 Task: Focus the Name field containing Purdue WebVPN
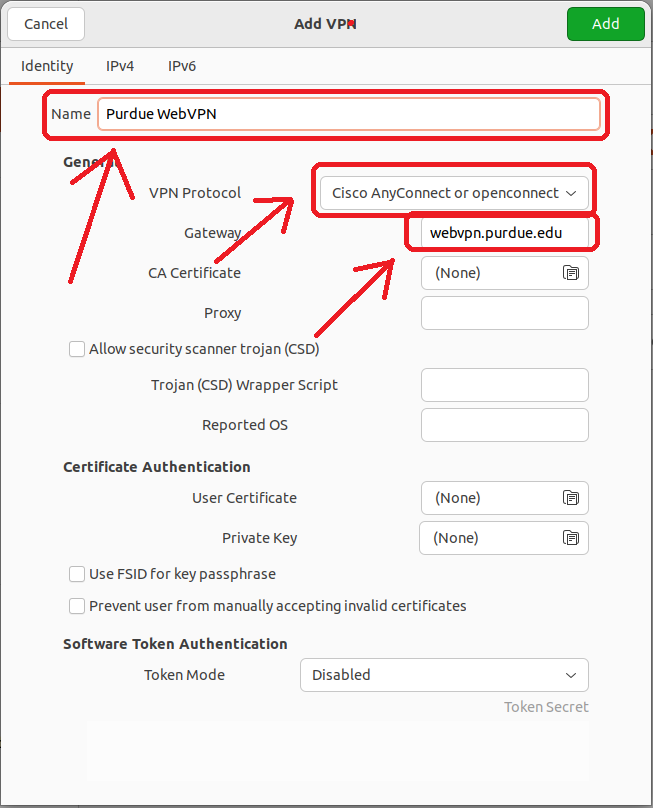pos(348,114)
